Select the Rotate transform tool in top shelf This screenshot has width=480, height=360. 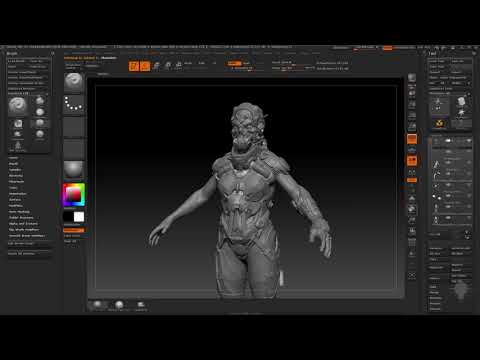click(x=179, y=66)
